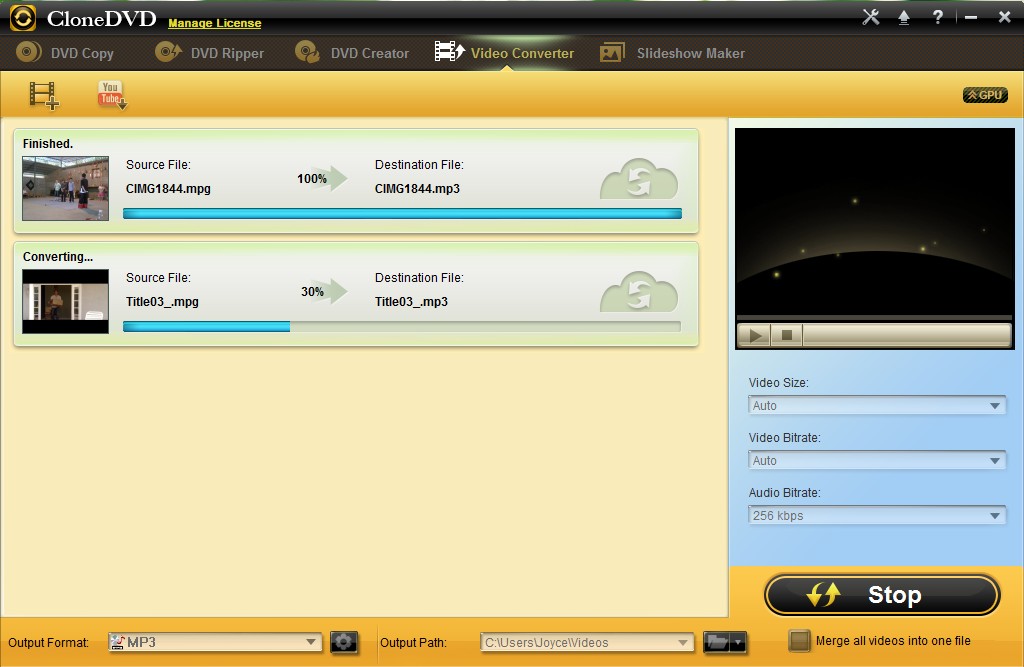This screenshot has width=1024, height=667.
Task: Toggle the GPU acceleration badge
Action: click(x=985, y=95)
